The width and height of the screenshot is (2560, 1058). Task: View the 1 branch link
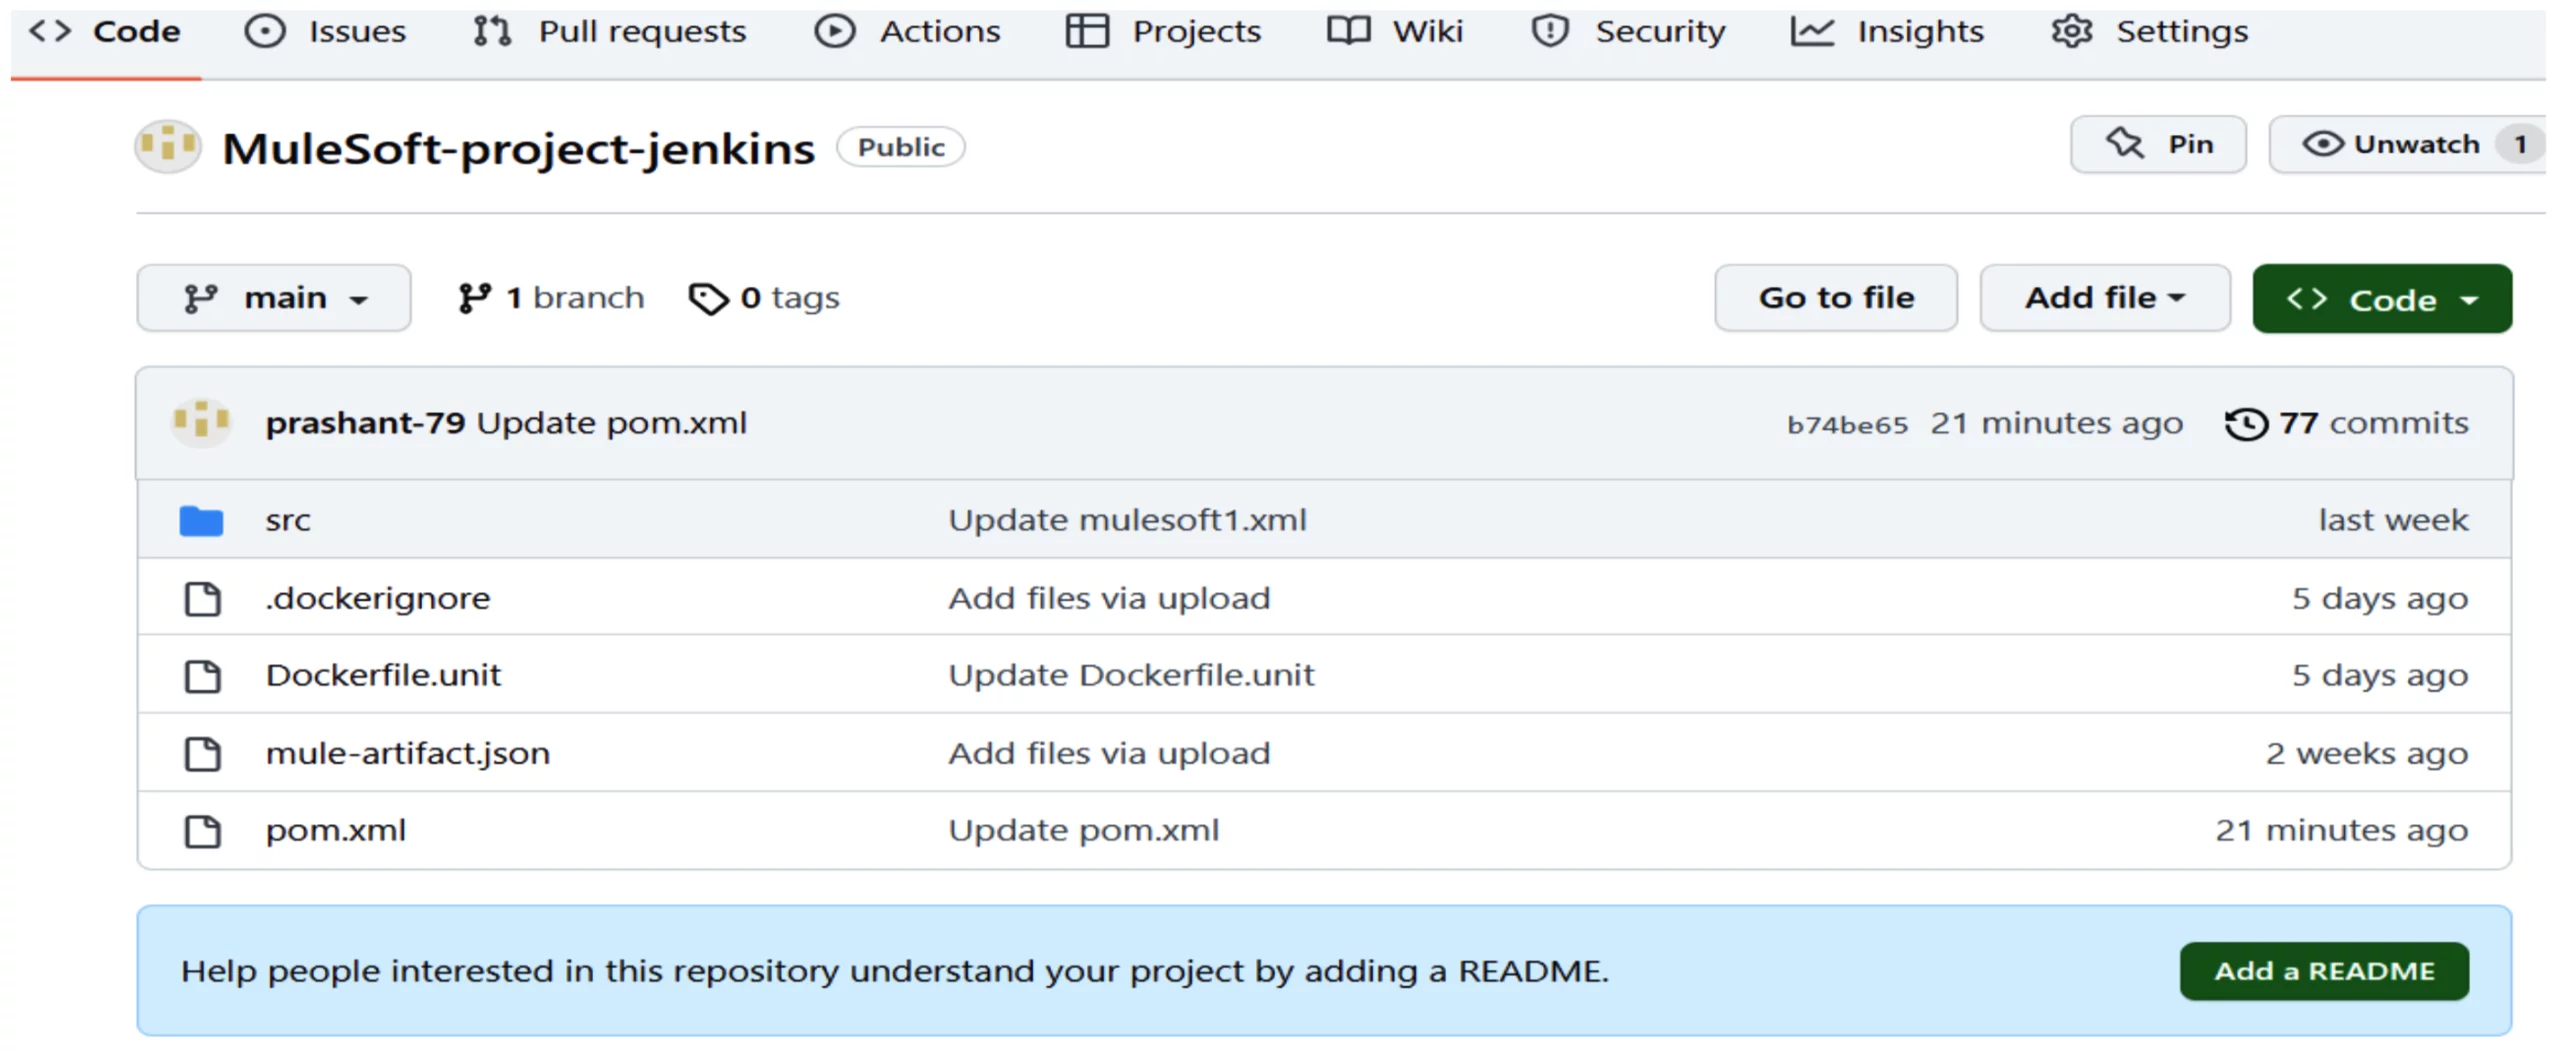[551, 298]
